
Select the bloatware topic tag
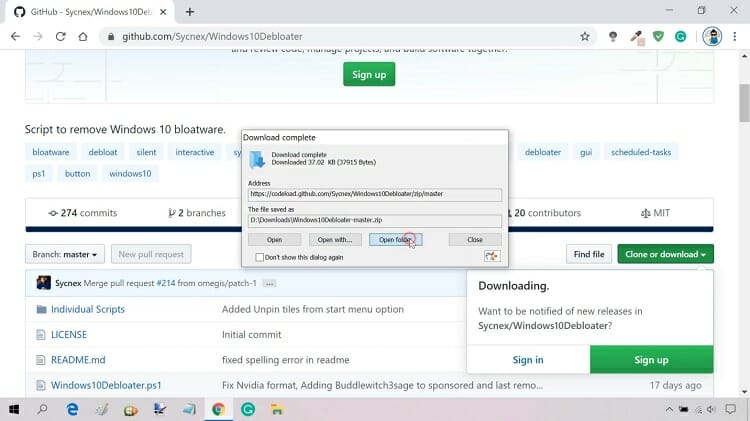51,152
